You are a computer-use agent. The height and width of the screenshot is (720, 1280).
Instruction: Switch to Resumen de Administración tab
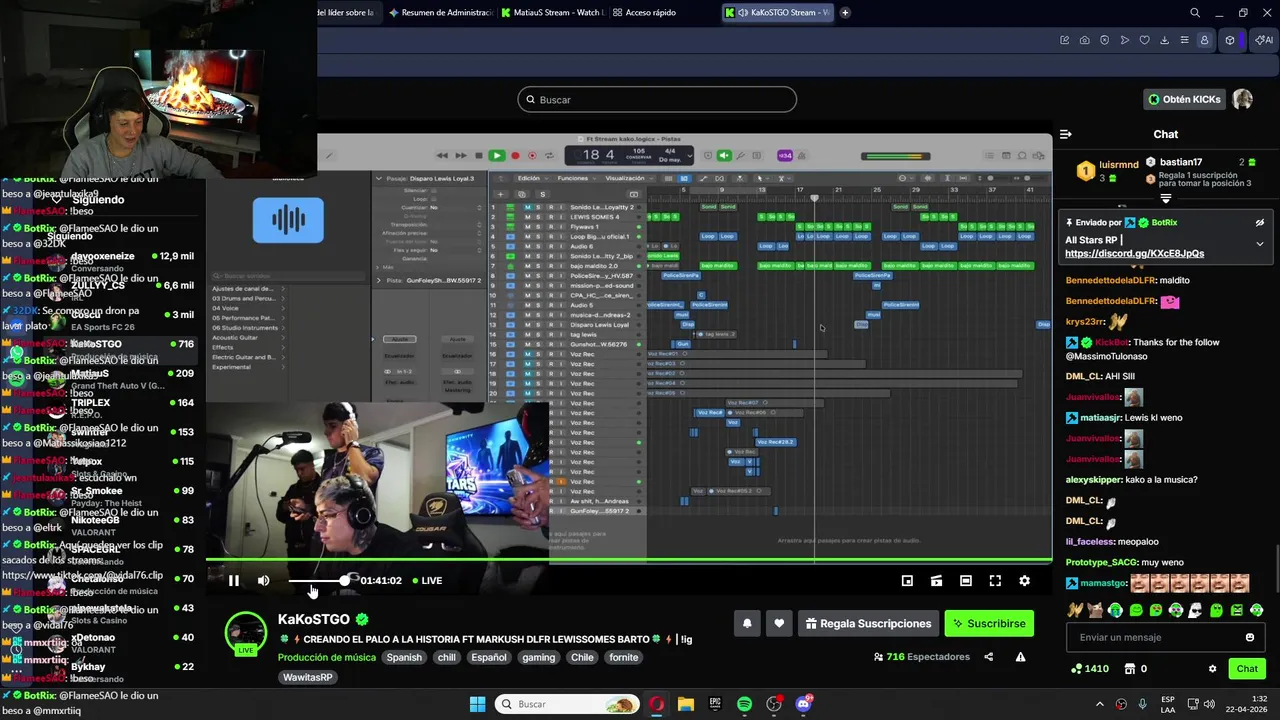[x=440, y=12]
